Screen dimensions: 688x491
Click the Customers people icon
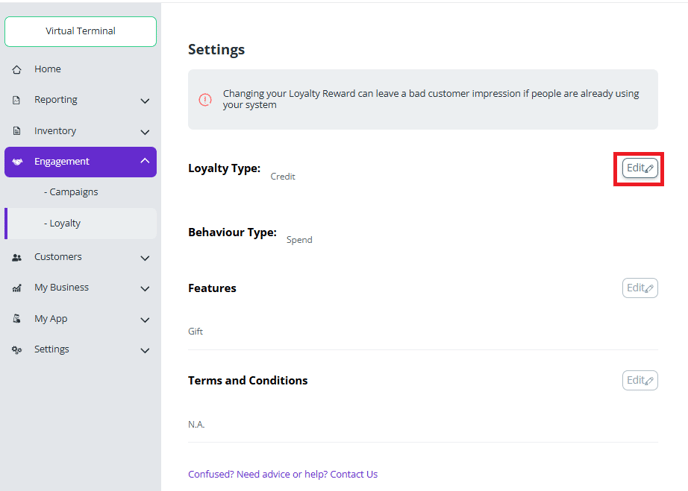tap(16, 258)
